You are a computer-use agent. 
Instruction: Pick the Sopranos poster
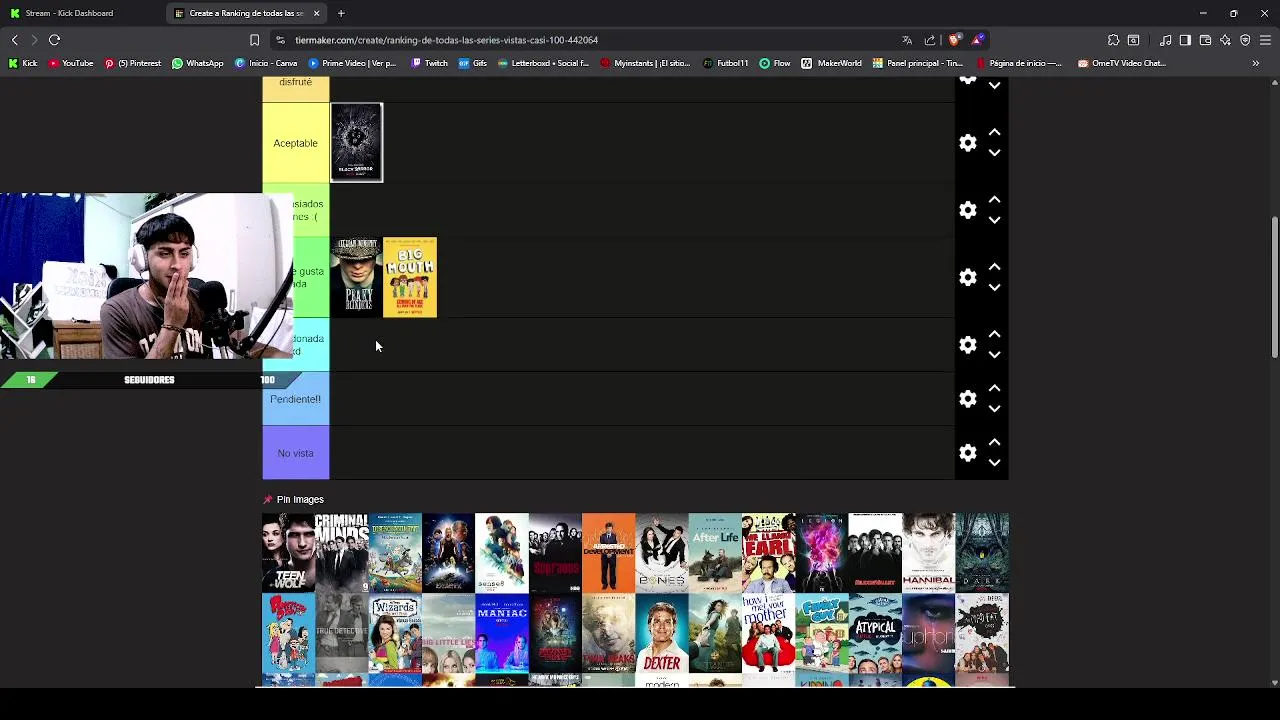(555, 553)
